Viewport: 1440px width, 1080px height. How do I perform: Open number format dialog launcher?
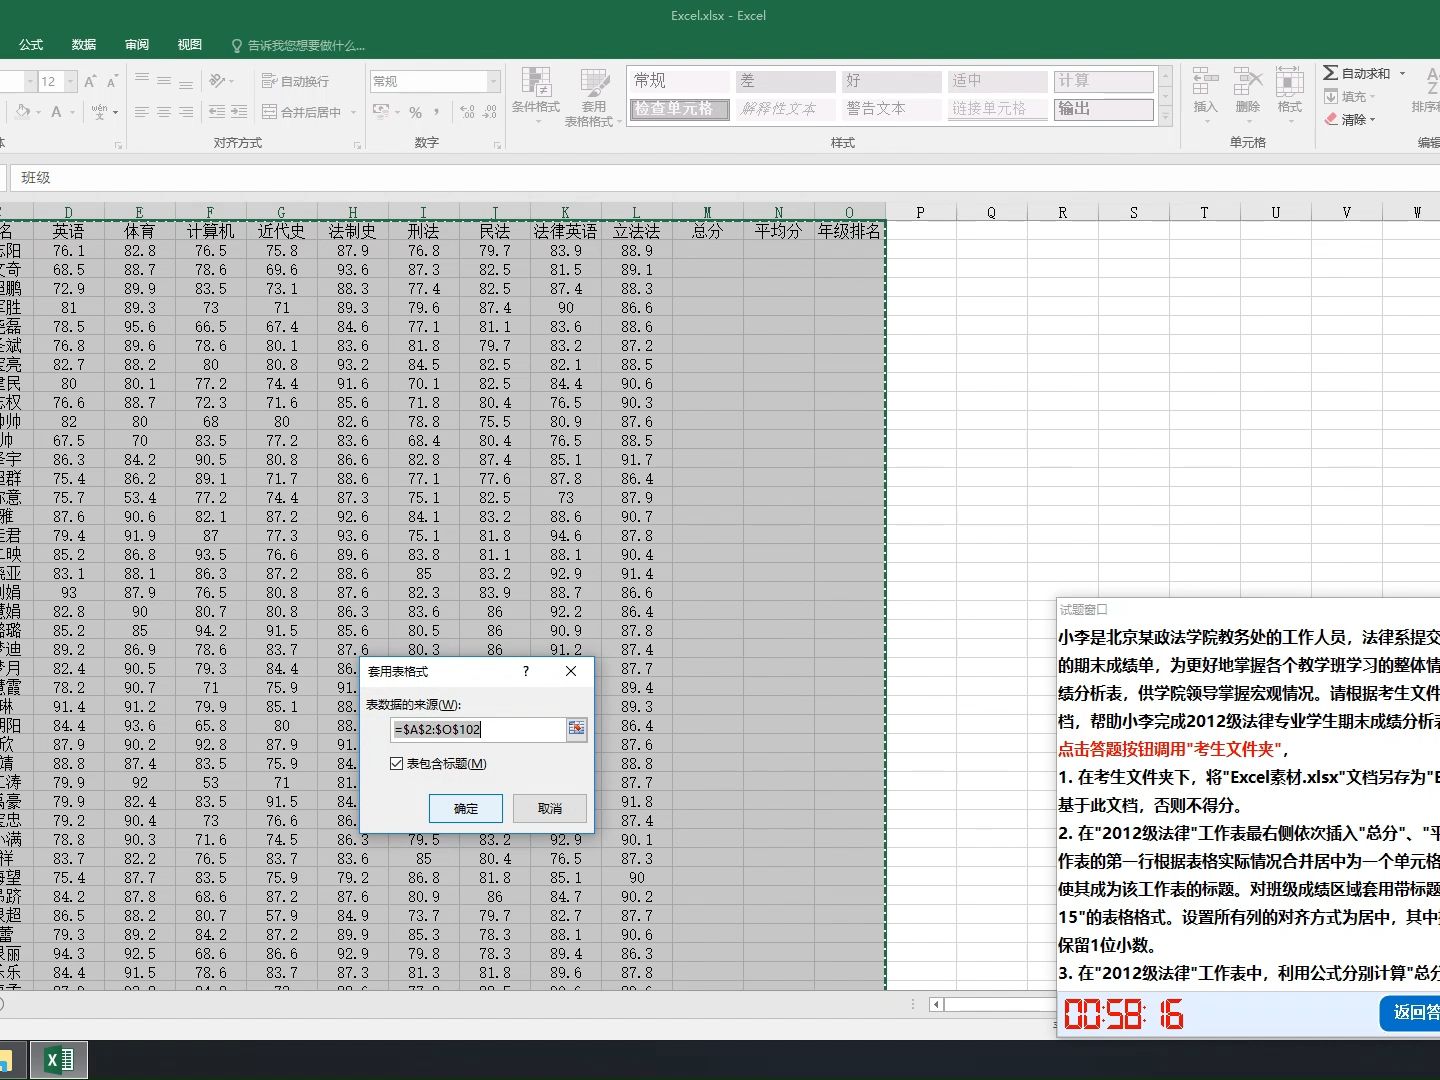(x=498, y=146)
